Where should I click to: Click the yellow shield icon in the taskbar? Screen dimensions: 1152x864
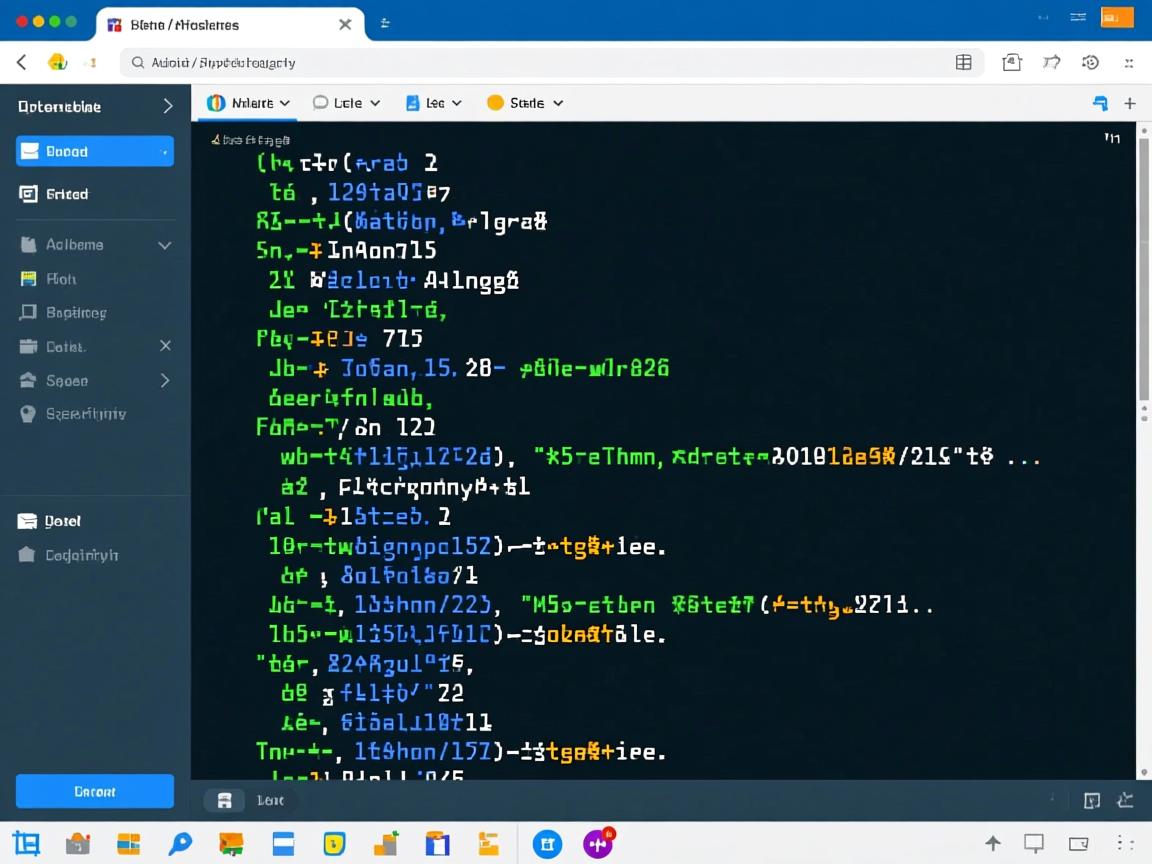point(334,843)
